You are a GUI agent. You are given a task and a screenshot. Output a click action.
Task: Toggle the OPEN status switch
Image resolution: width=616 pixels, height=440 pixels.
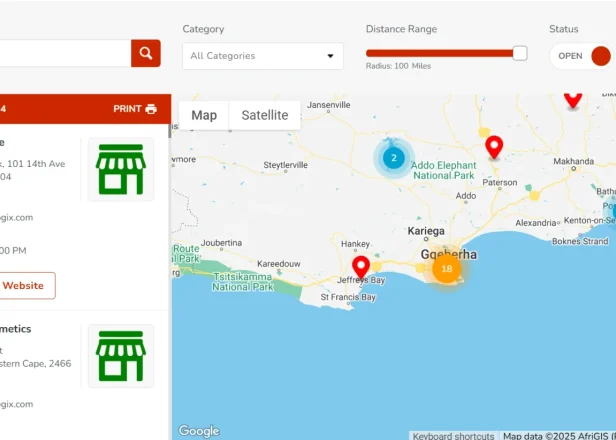coord(581,56)
